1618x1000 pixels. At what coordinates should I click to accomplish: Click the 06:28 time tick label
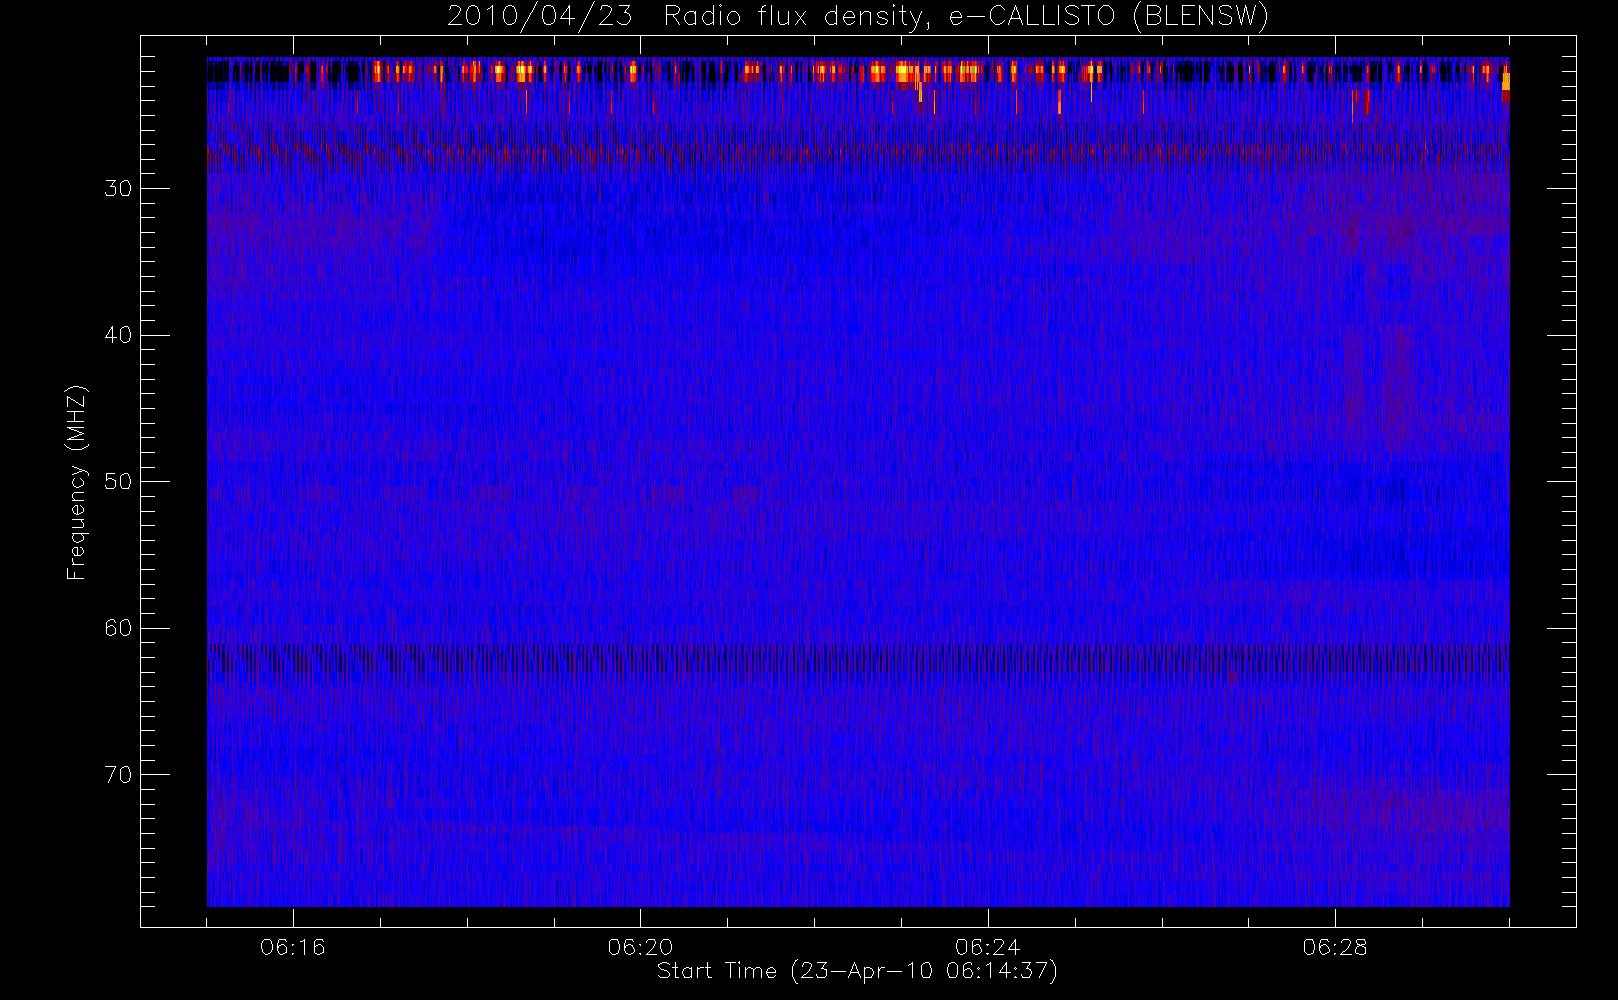tap(1335, 947)
